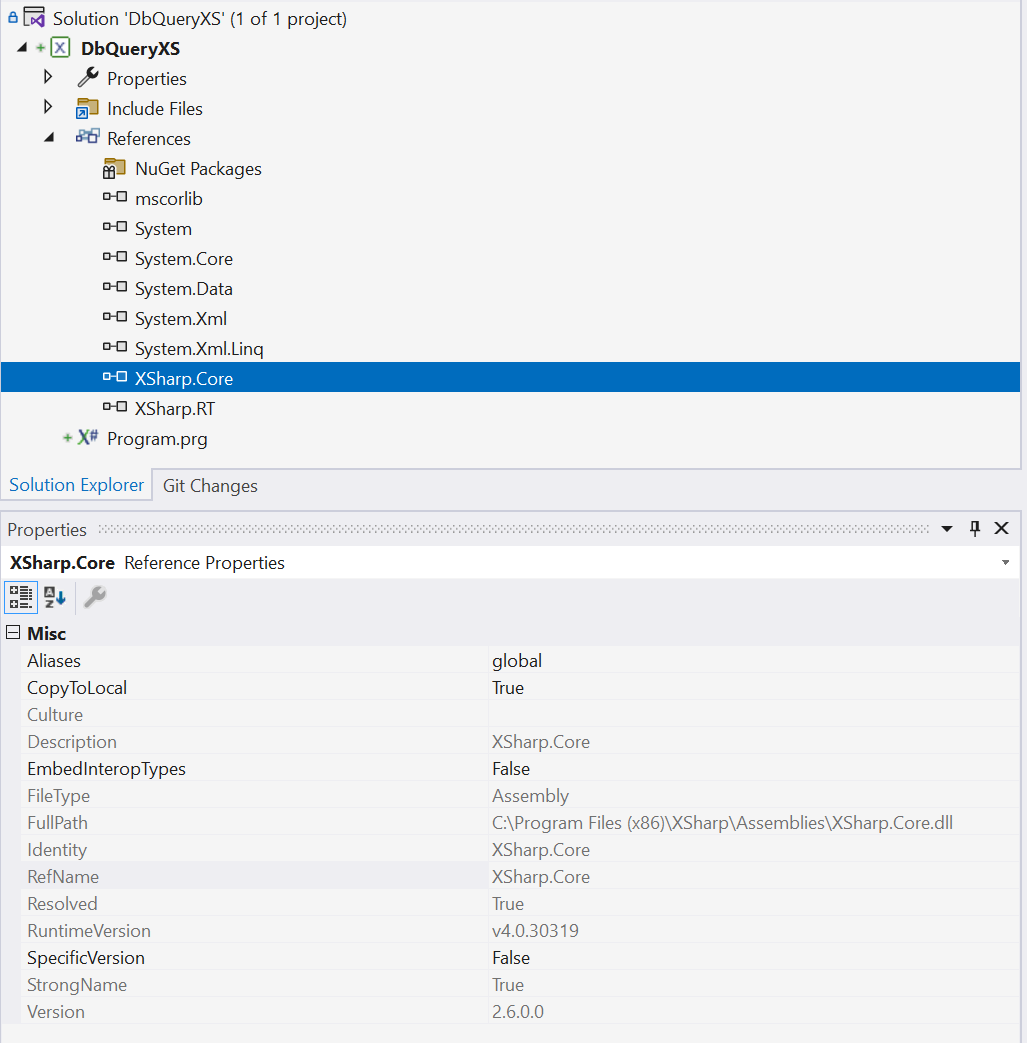Expand the Properties tree node
The width and height of the screenshot is (1027, 1043).
(48, 76)
